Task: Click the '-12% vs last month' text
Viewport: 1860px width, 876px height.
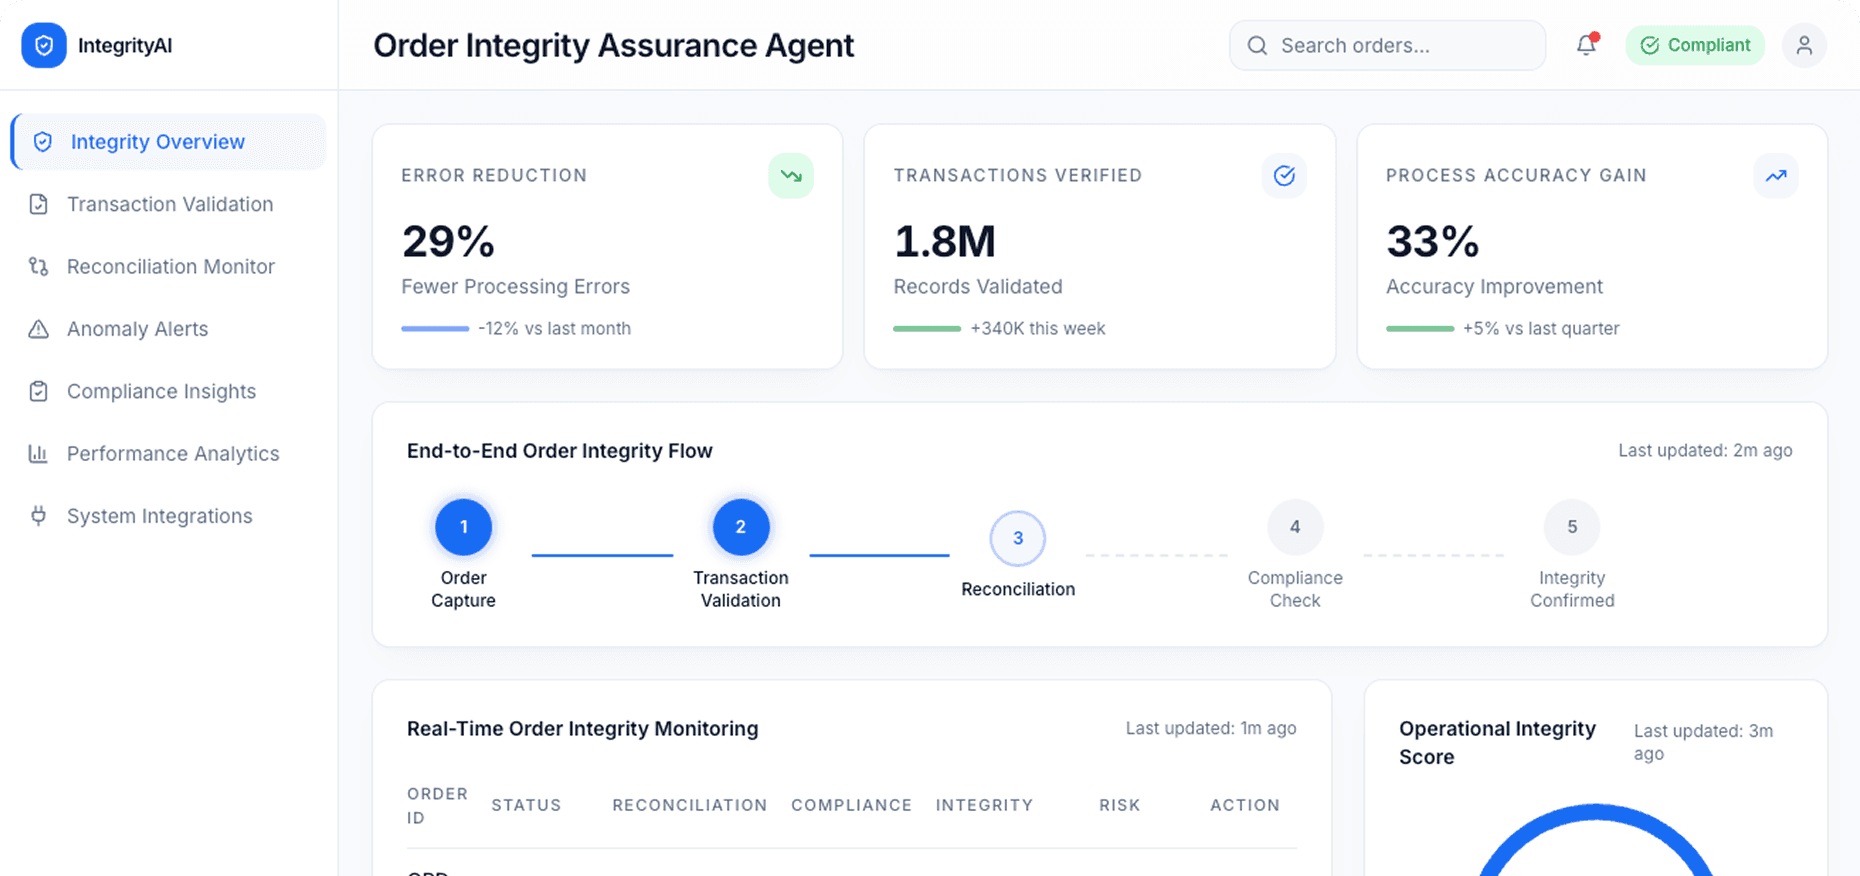Action: 554,328
